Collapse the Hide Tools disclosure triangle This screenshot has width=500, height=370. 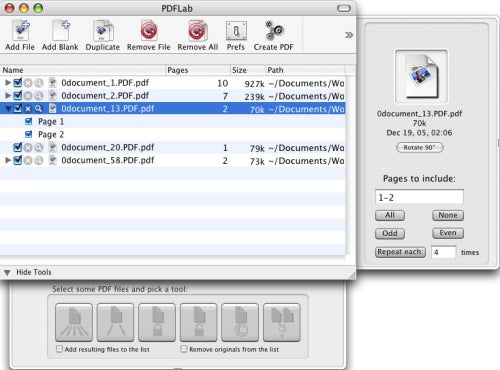7,273
